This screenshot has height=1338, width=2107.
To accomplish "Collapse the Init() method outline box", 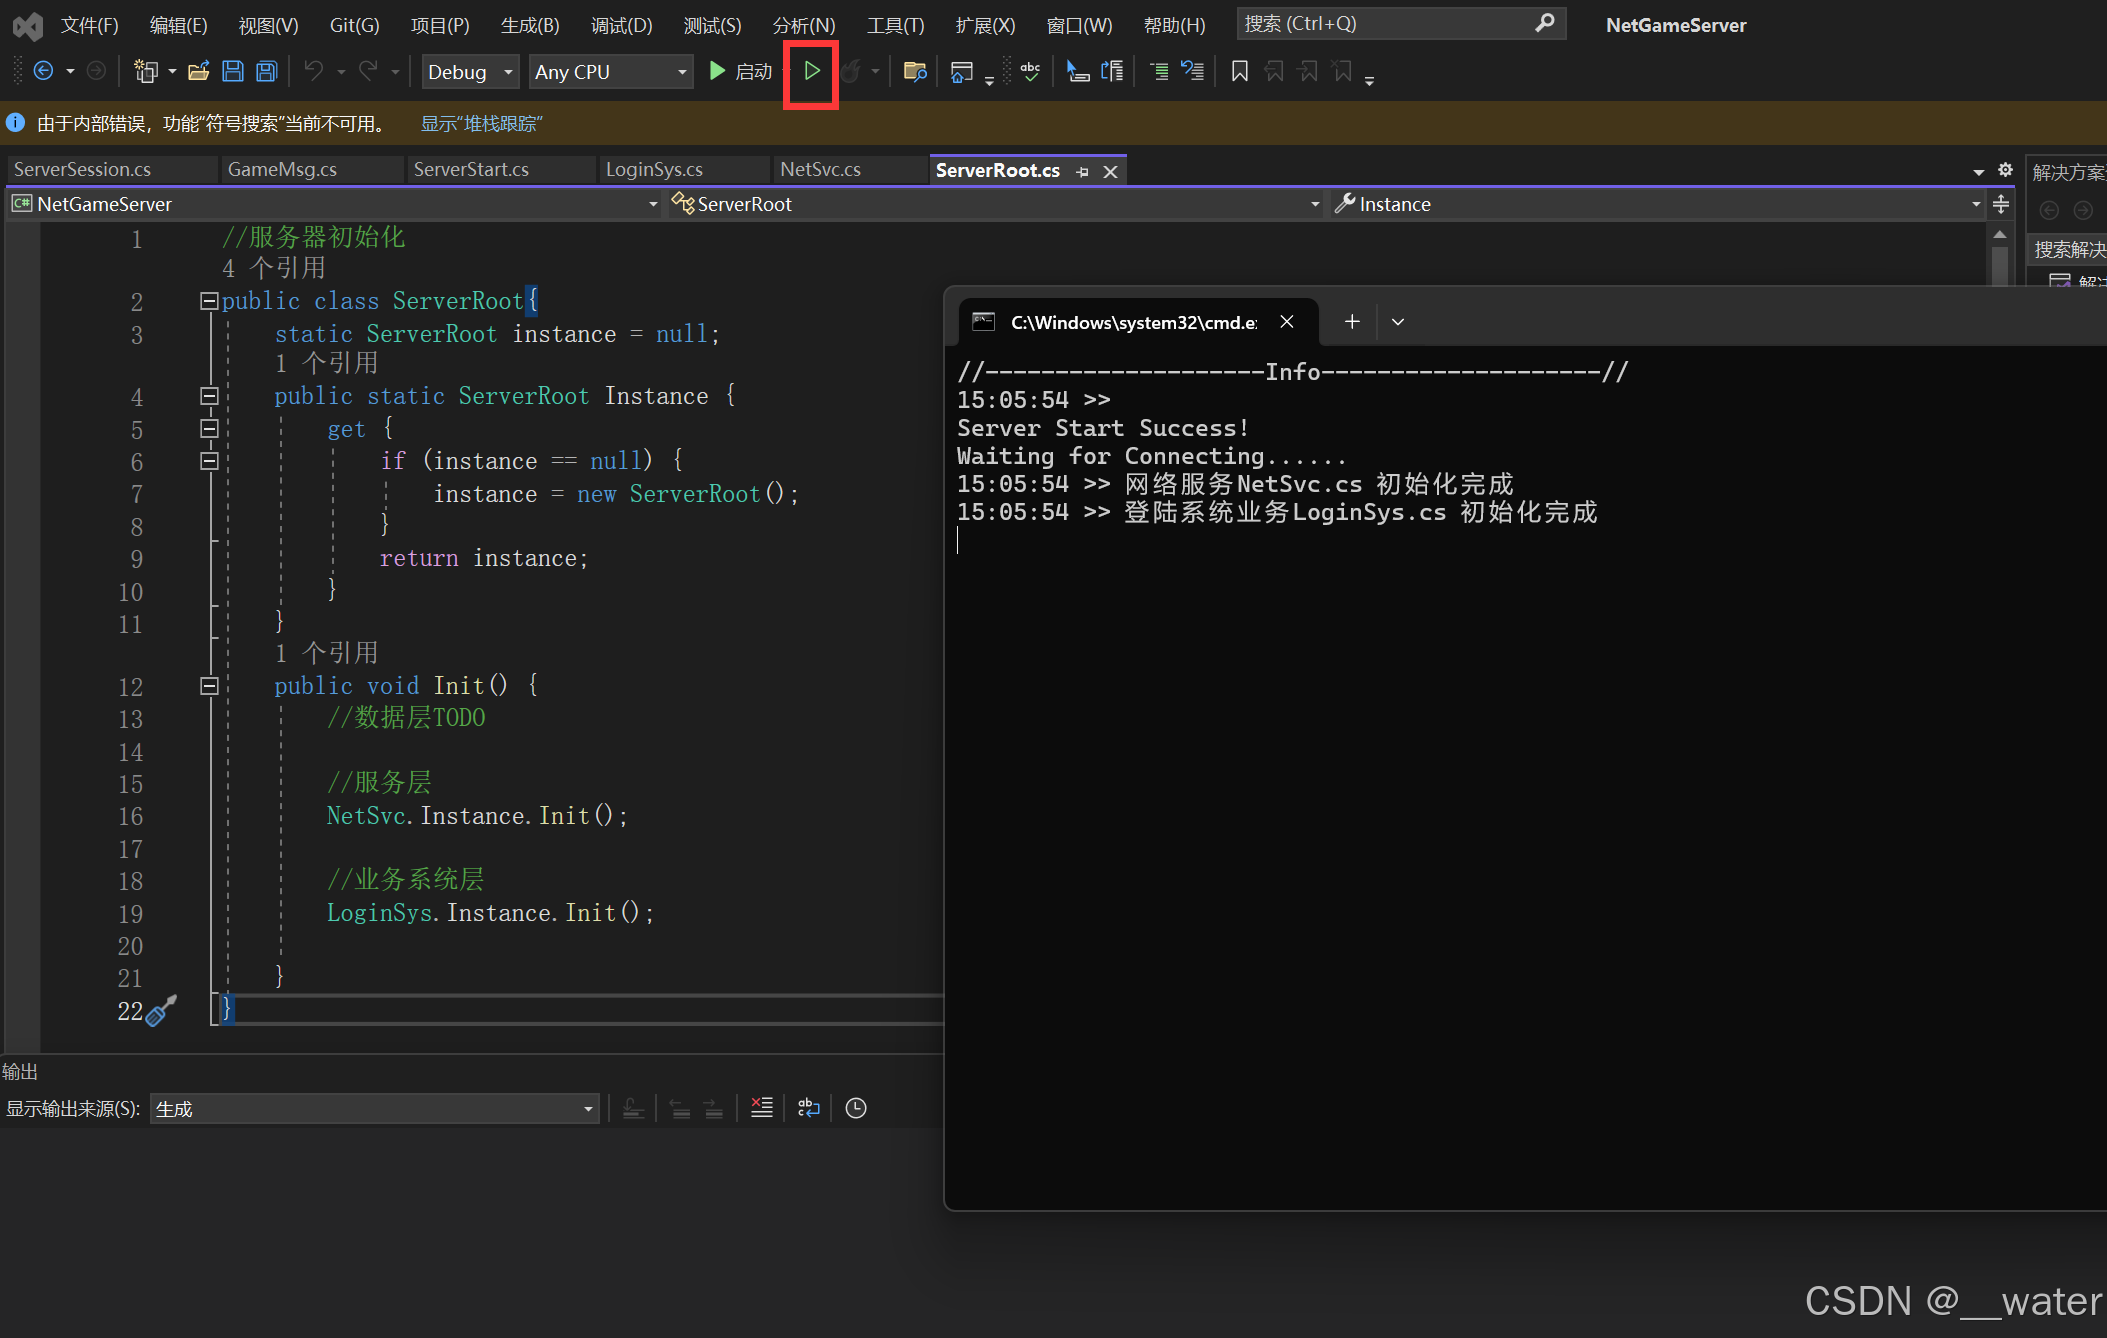I will coord(209,686).
